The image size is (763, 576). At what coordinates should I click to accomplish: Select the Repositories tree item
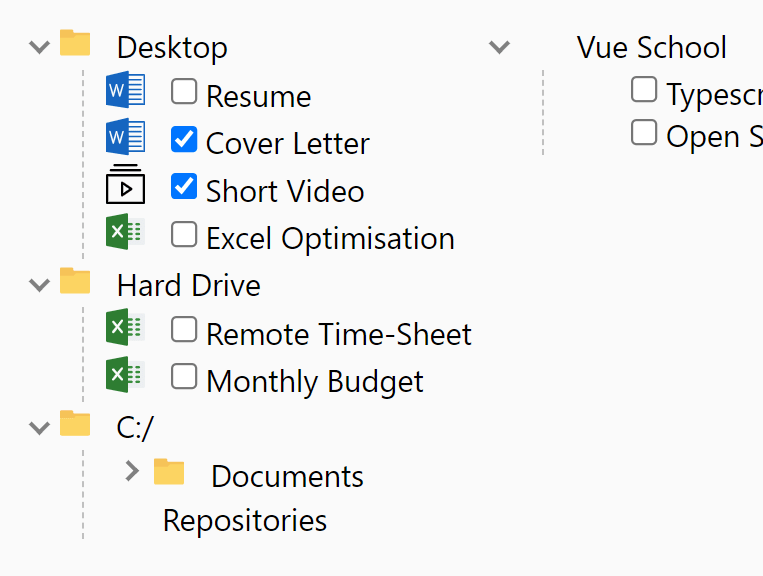coord(245,521)
